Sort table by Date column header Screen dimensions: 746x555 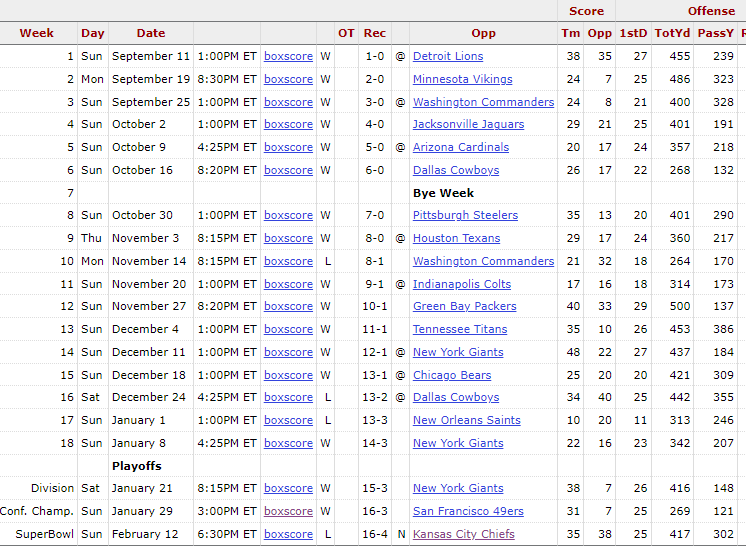click(151, 33)
